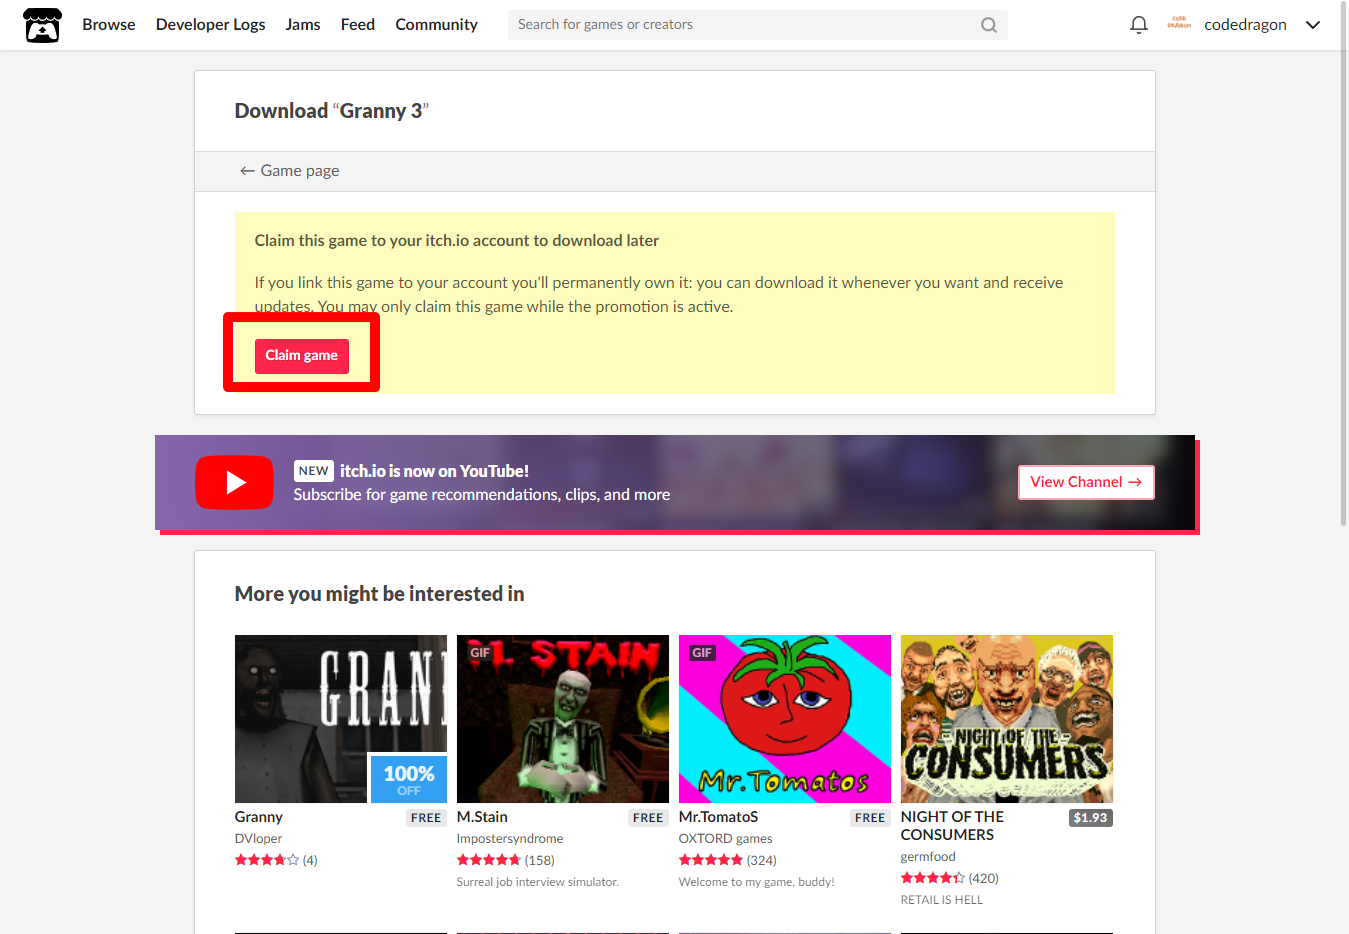Click the 100% OFF sale badge on Granny
The image size is (1349, 934).
[x=409, y=779]
